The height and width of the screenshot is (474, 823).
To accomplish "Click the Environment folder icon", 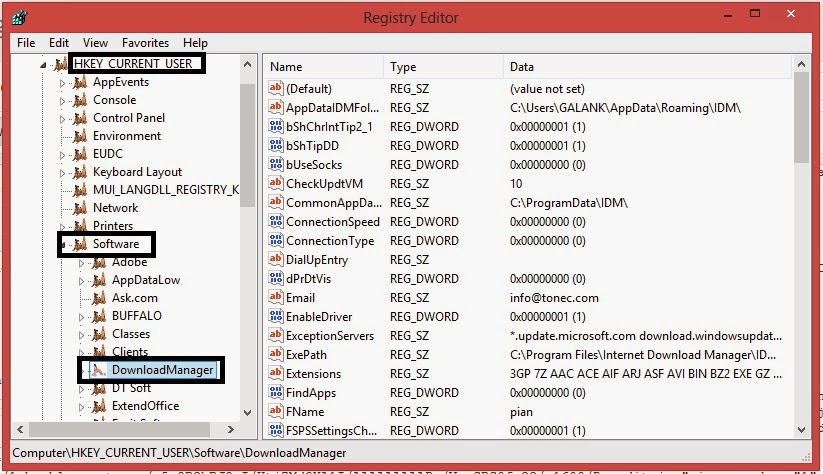I will [80, 136].
